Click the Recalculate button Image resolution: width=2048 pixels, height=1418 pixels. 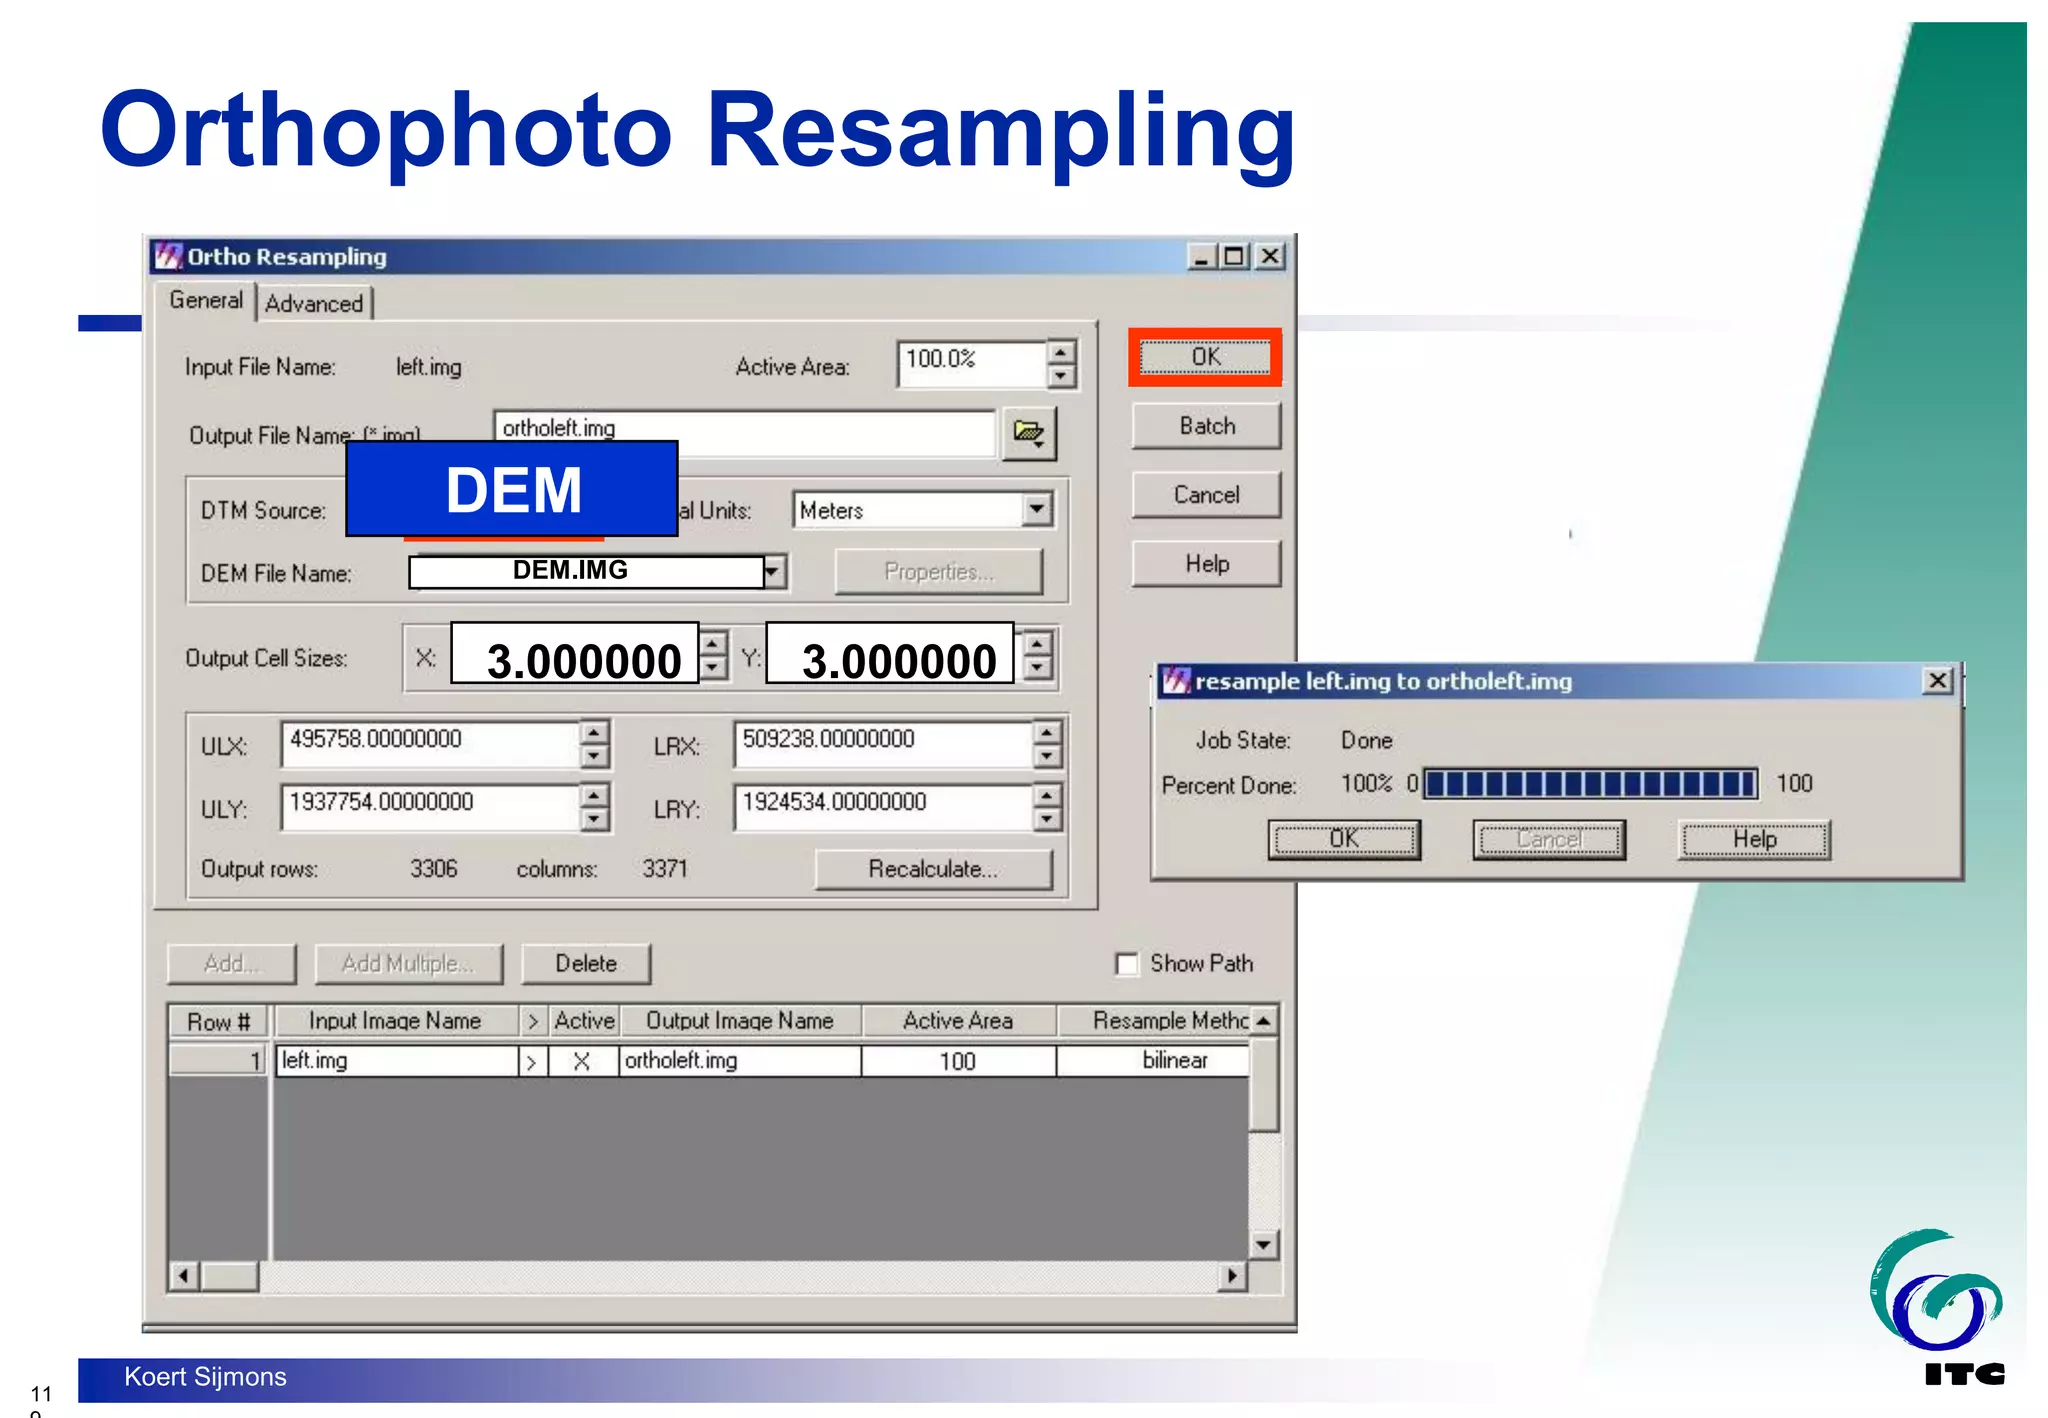(933, 869)
